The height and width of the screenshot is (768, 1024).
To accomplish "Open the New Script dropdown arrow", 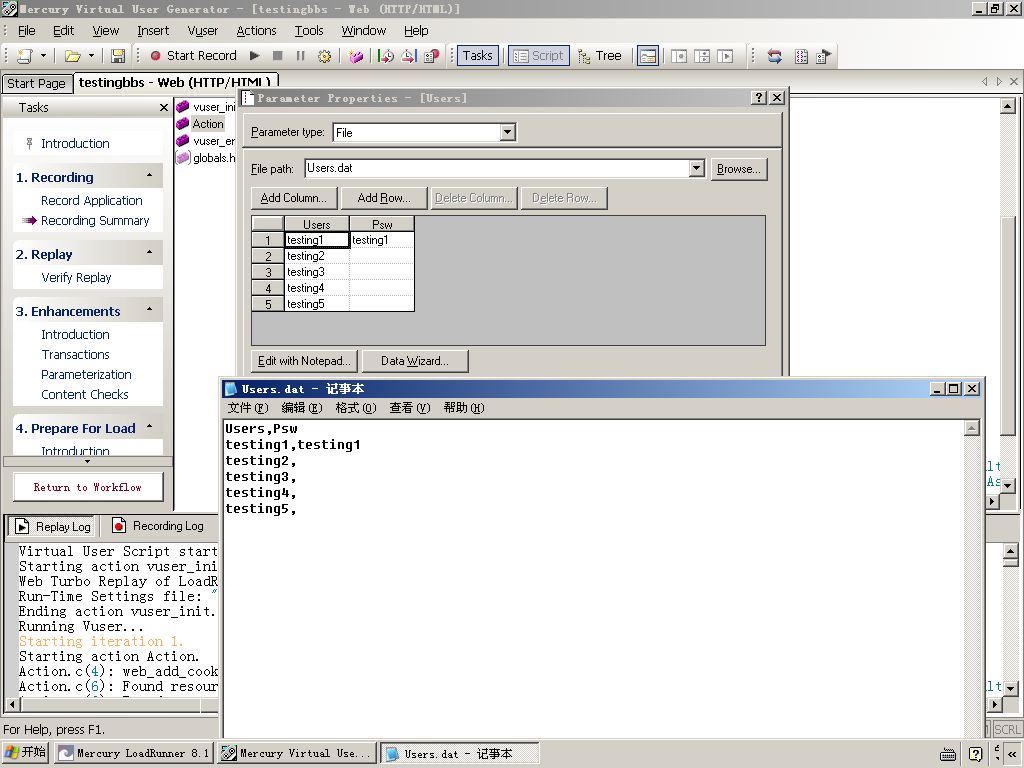I will (43, 56).
